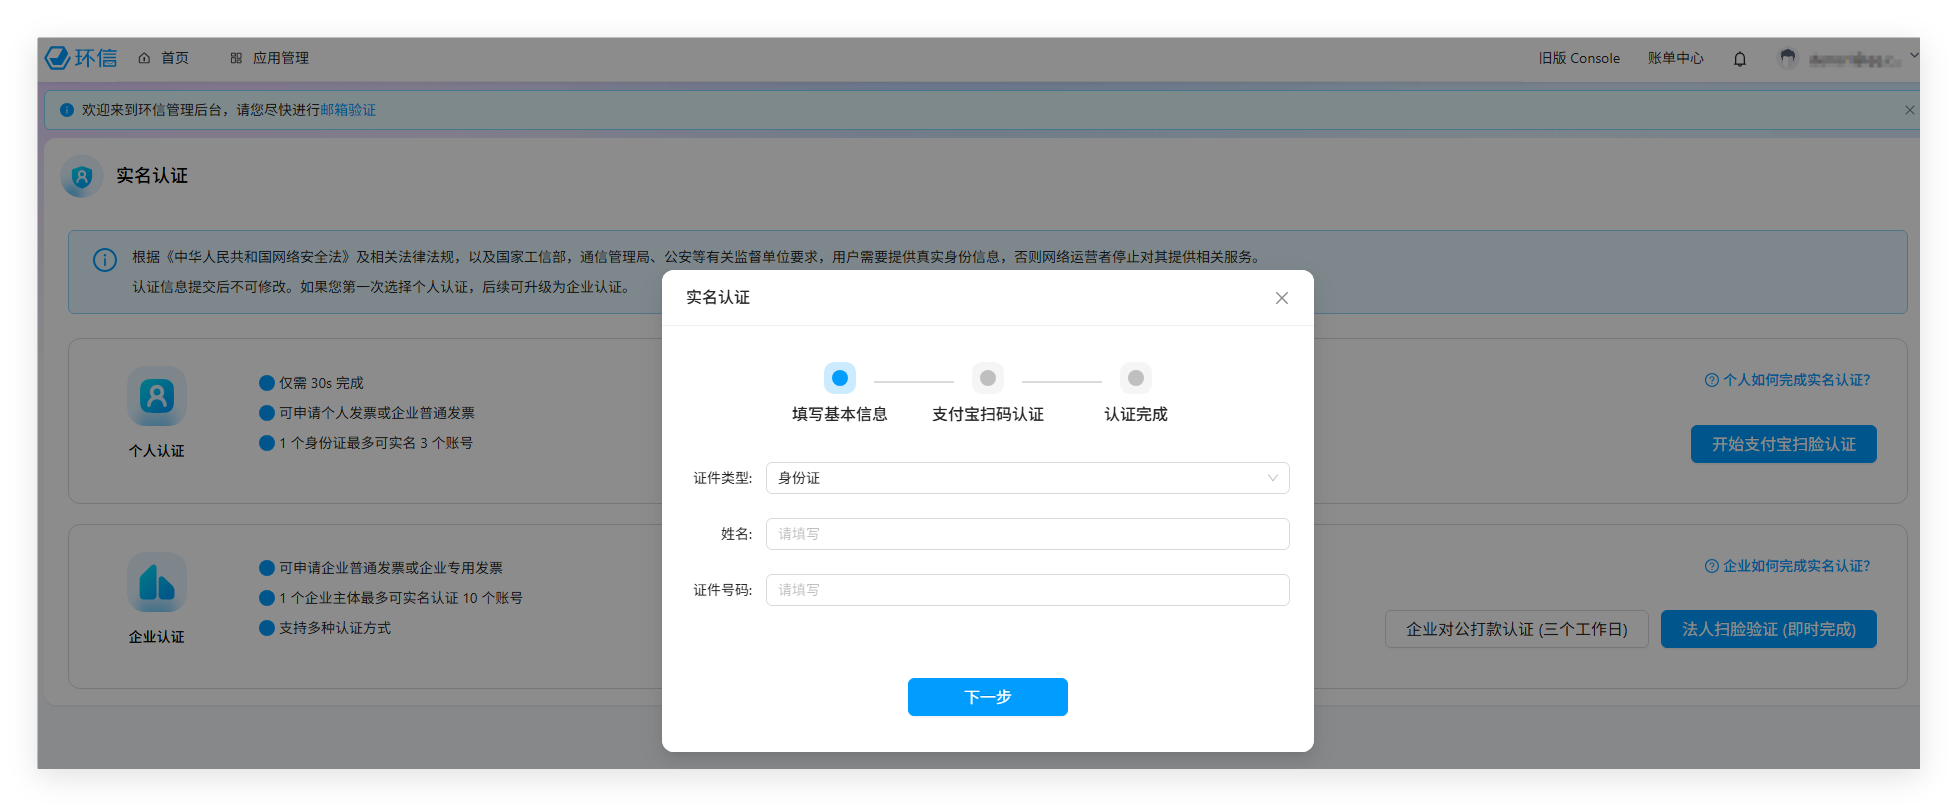
Task: Click the 实名认证 shield icon
Action: click(82, 177)
